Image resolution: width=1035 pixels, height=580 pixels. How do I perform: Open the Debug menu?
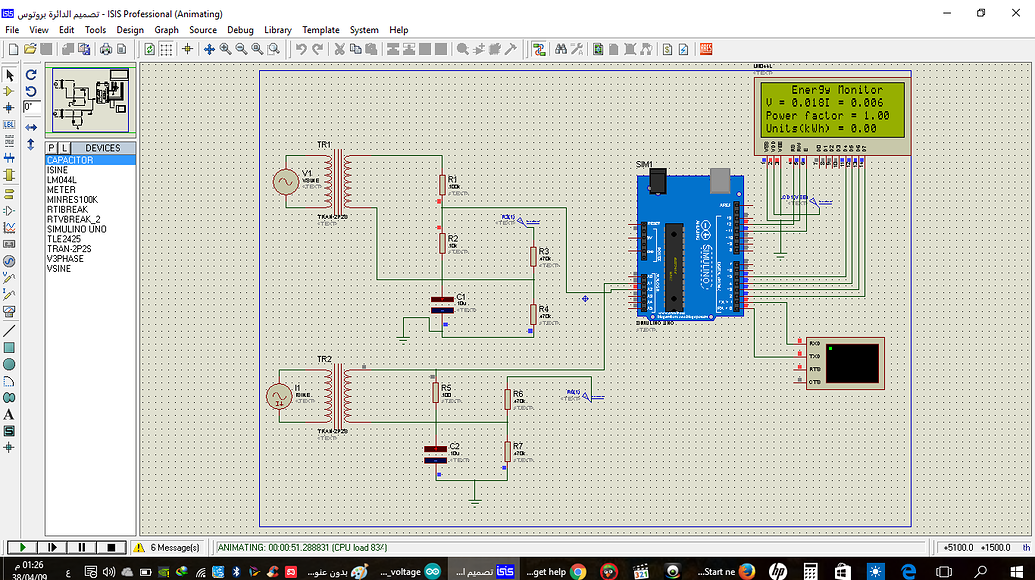[x=240, y=29]
